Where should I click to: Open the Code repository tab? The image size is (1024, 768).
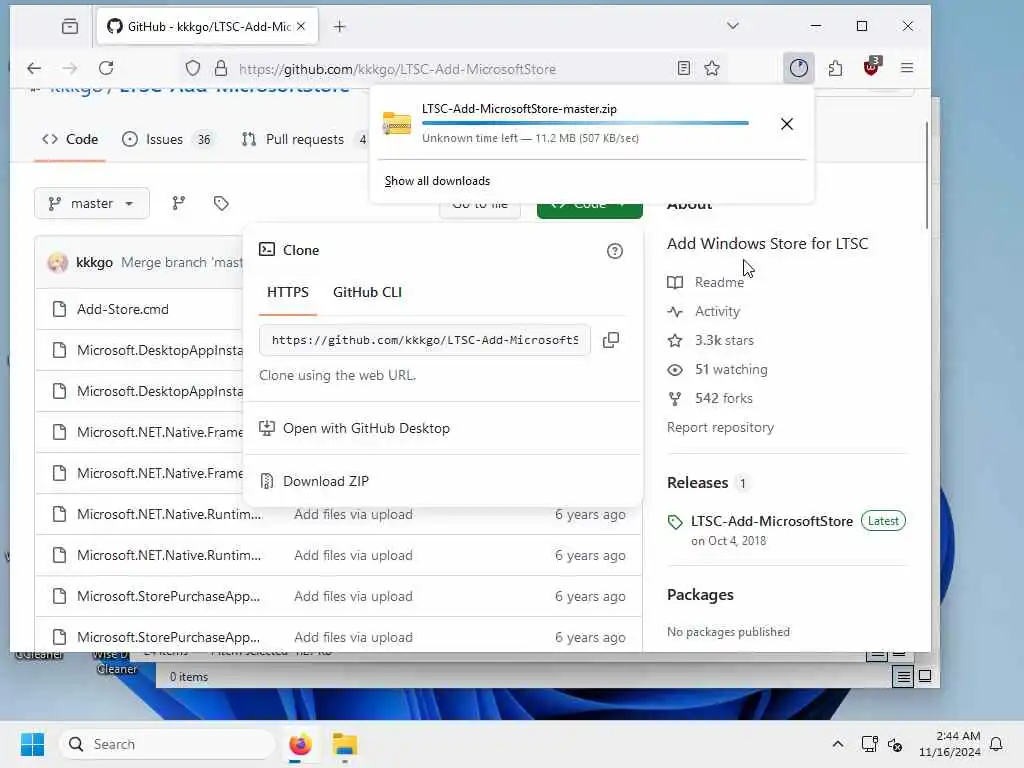pos(70,139)
